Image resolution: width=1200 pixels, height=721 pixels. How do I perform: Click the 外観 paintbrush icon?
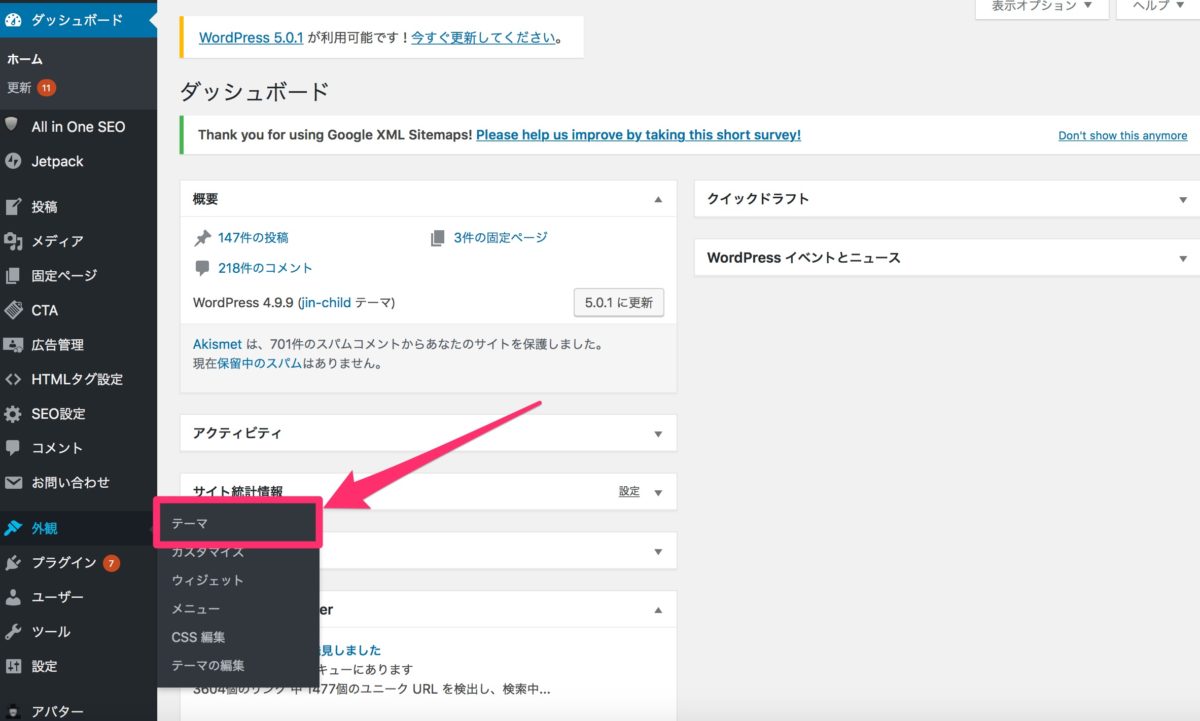click(x=13, y=528)
